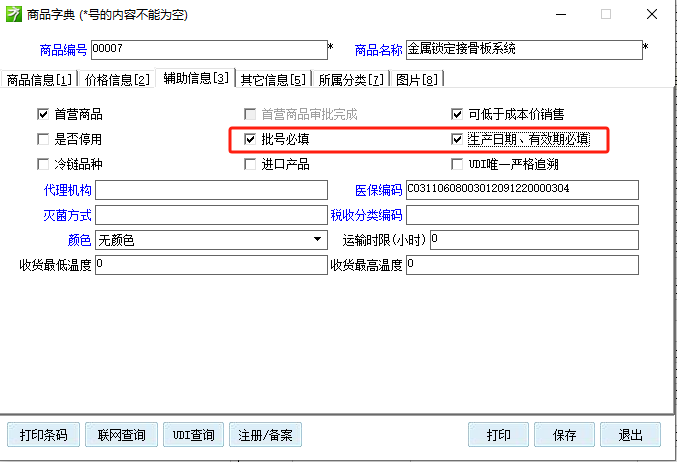The width and height of the screenshot is (677, 462).
Task: Close the 商品字典 window
Action: click(x=651, y=15)
